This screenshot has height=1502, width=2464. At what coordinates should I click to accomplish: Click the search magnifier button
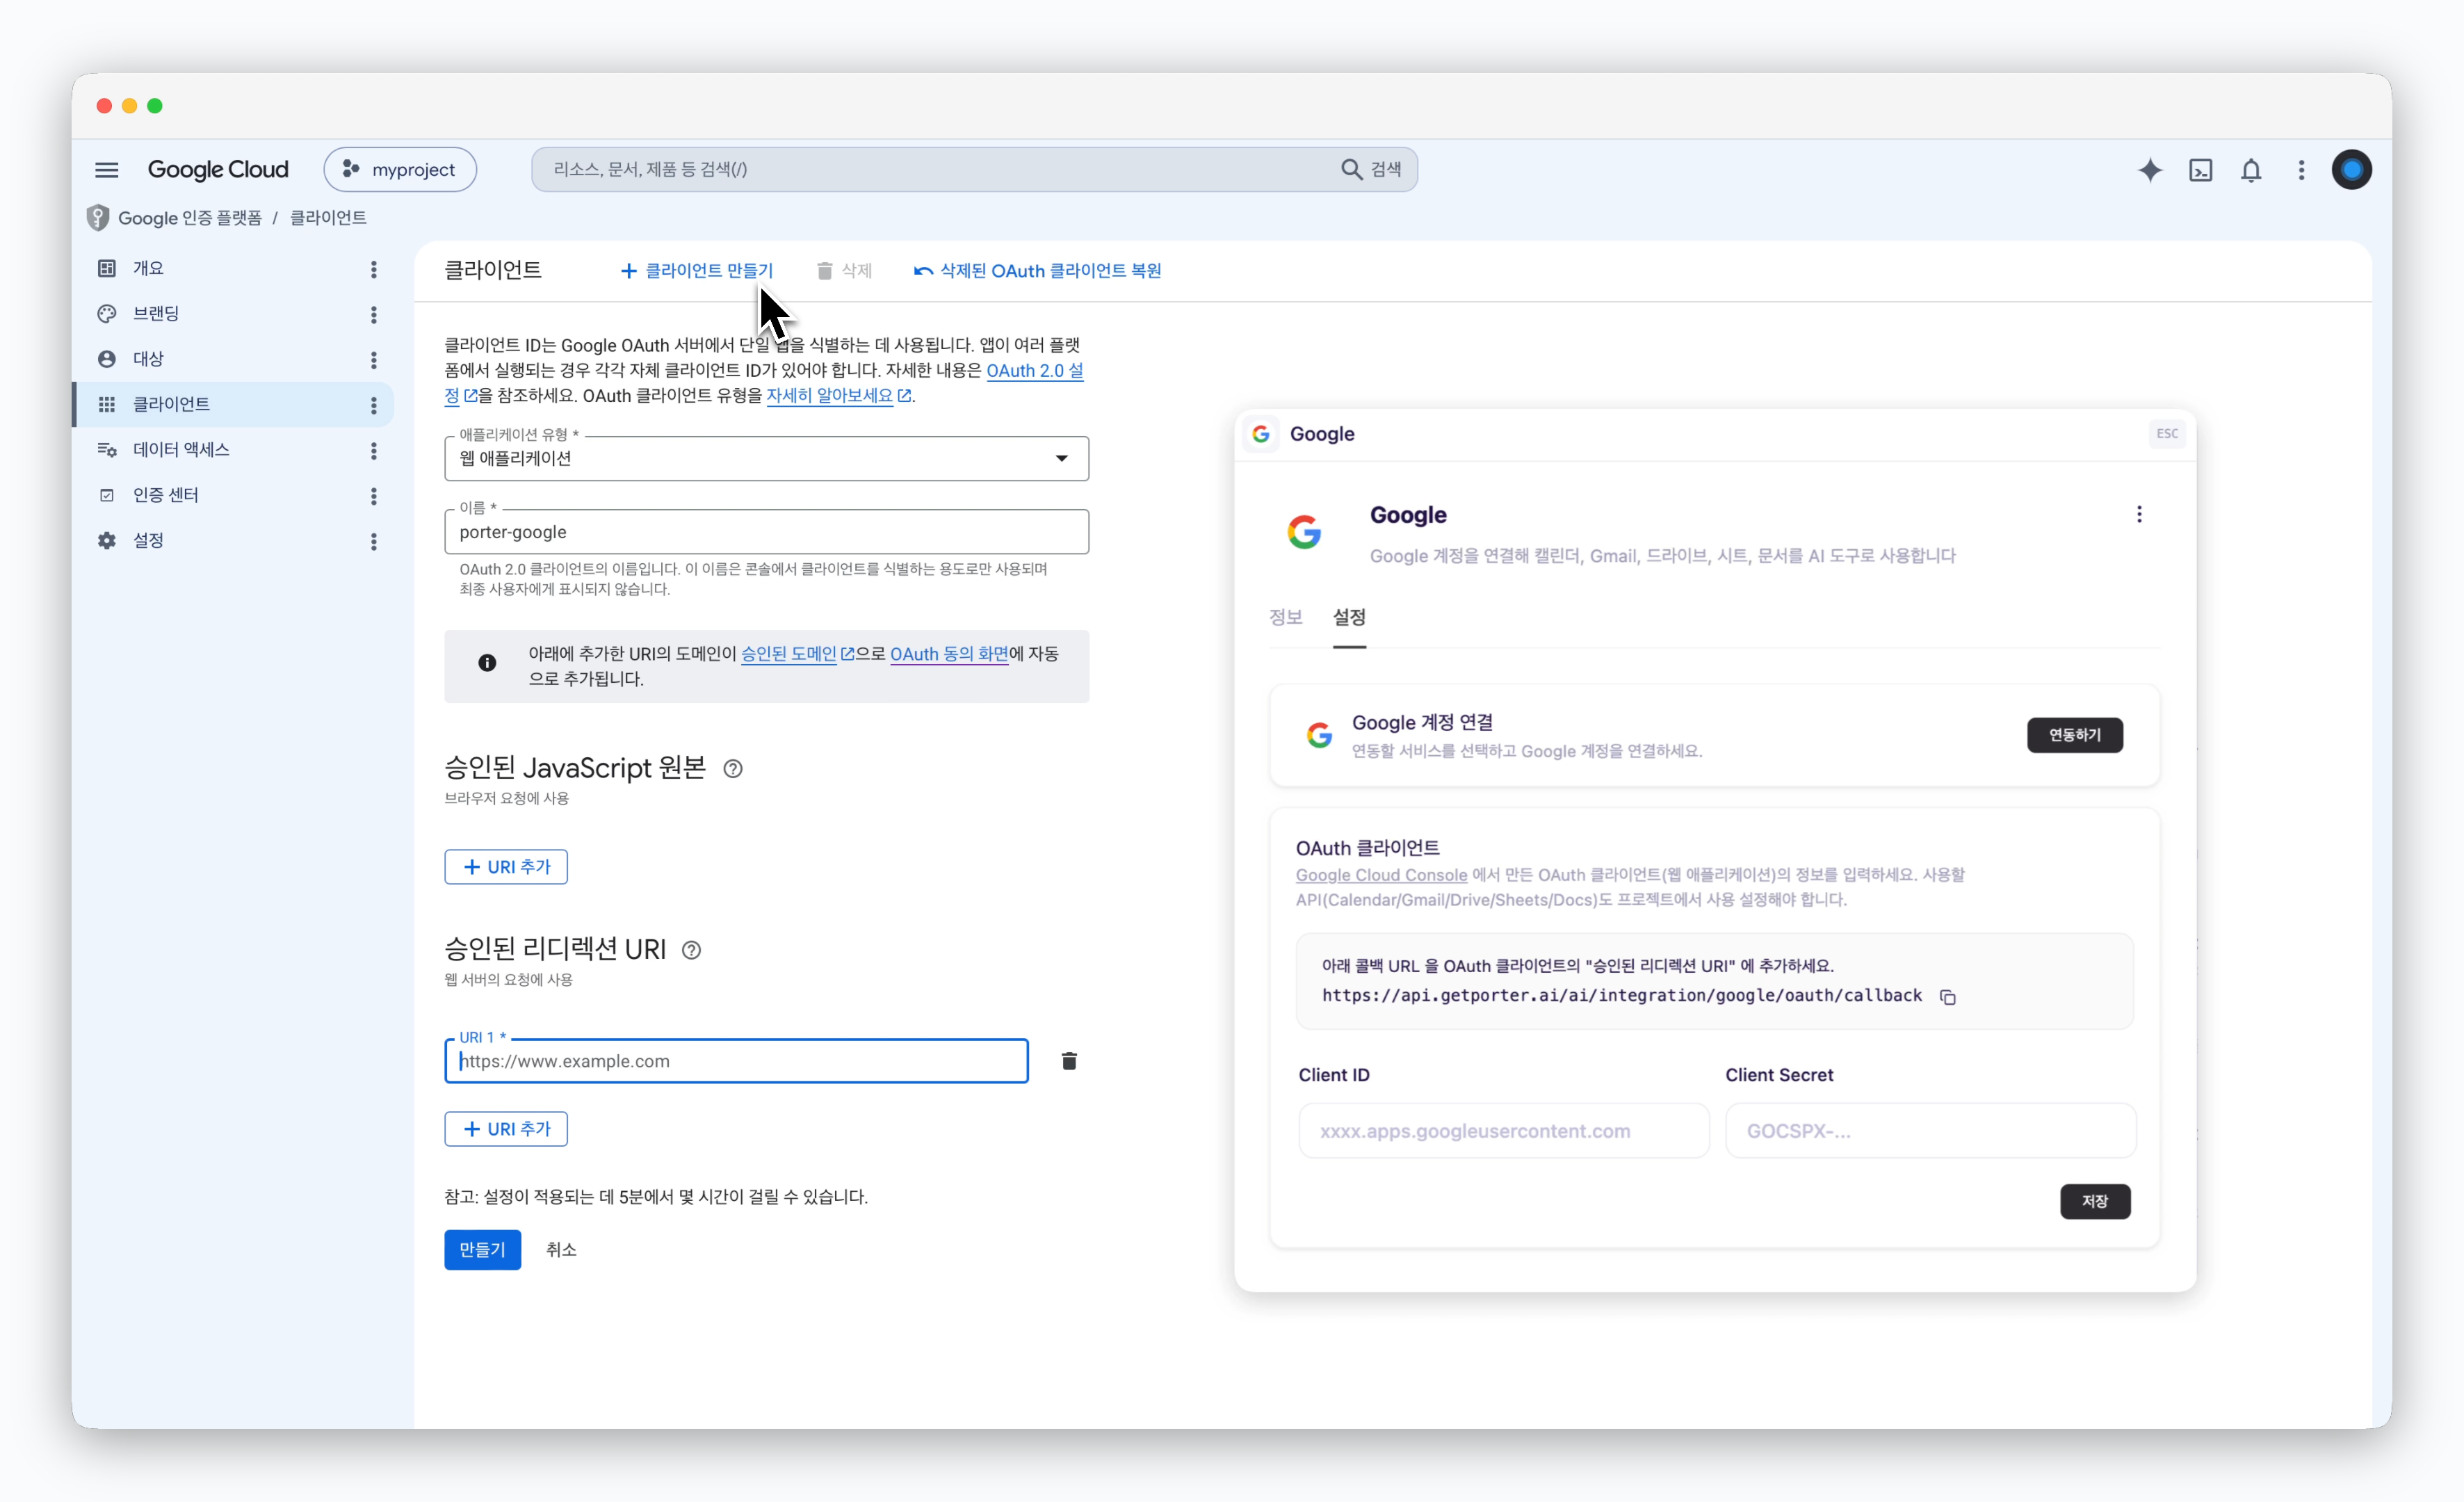click(x=1351, y=170)
